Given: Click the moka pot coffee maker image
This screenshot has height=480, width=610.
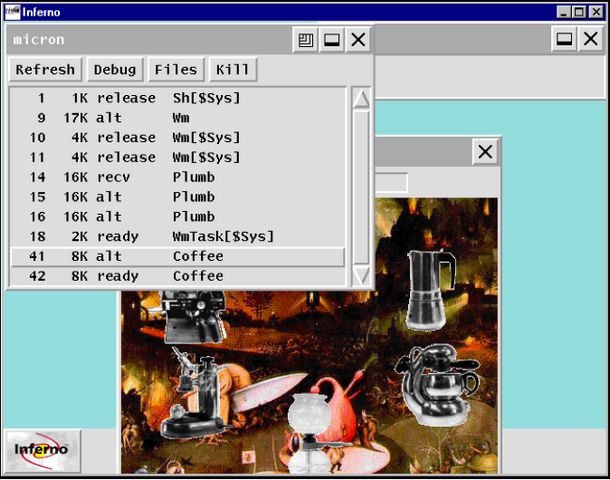Looking at the screenshot, I should [x=430, y=290].
